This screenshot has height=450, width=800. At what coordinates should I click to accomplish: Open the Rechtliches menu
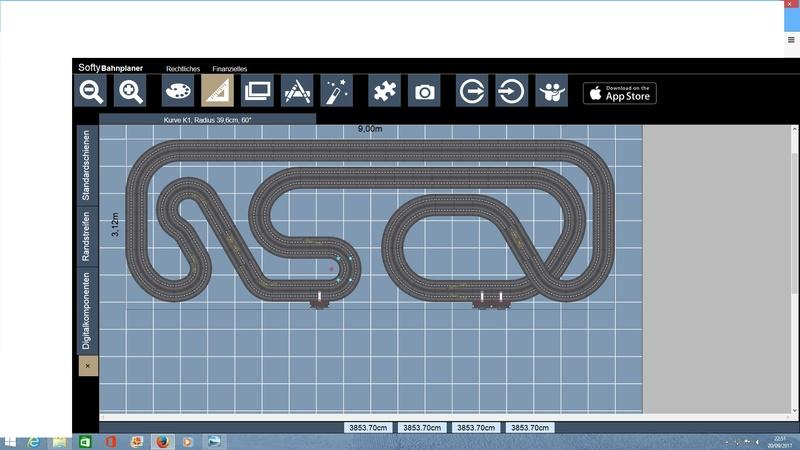coord(183,68)
